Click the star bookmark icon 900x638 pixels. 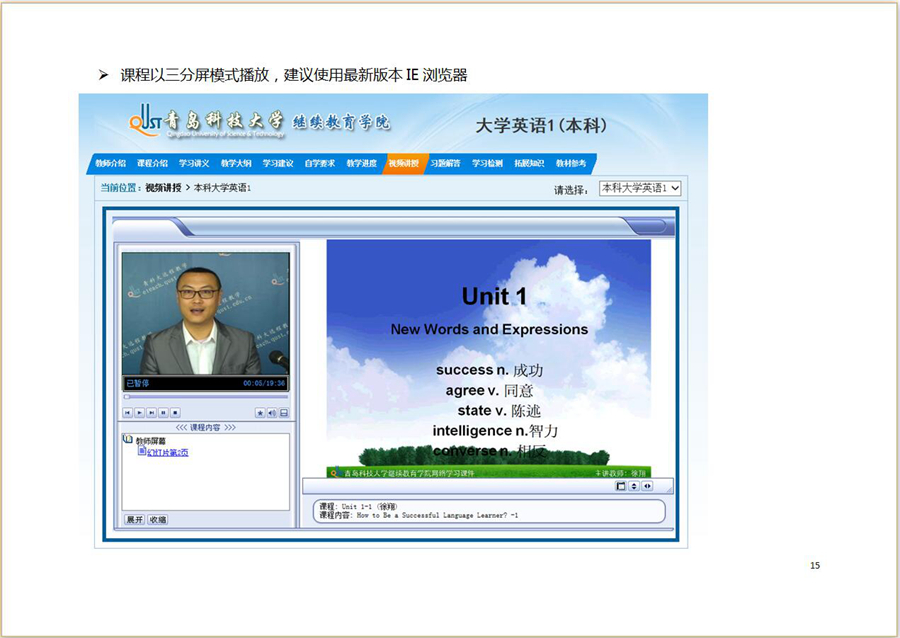(260, 412)
